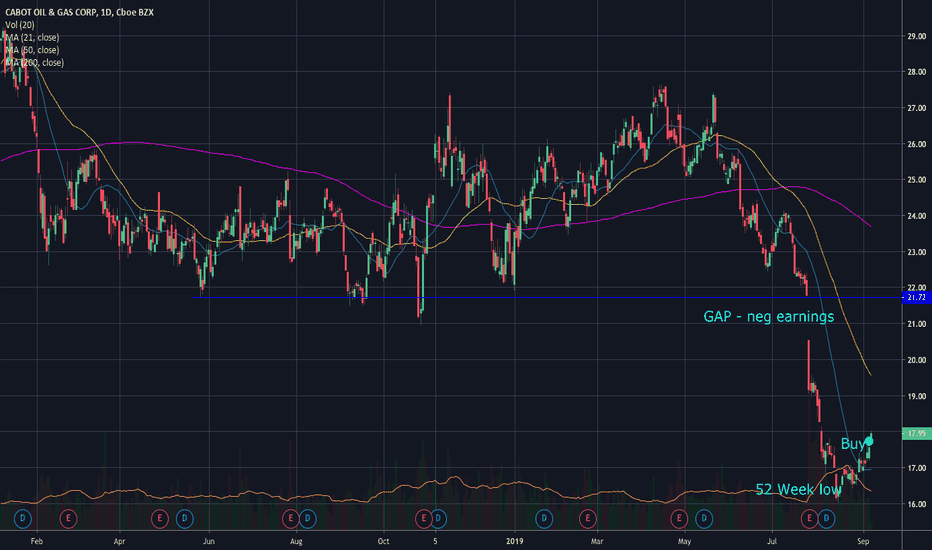Click the 28.00 price axis label
Screen dimensions: 932x550
(916, 72)
